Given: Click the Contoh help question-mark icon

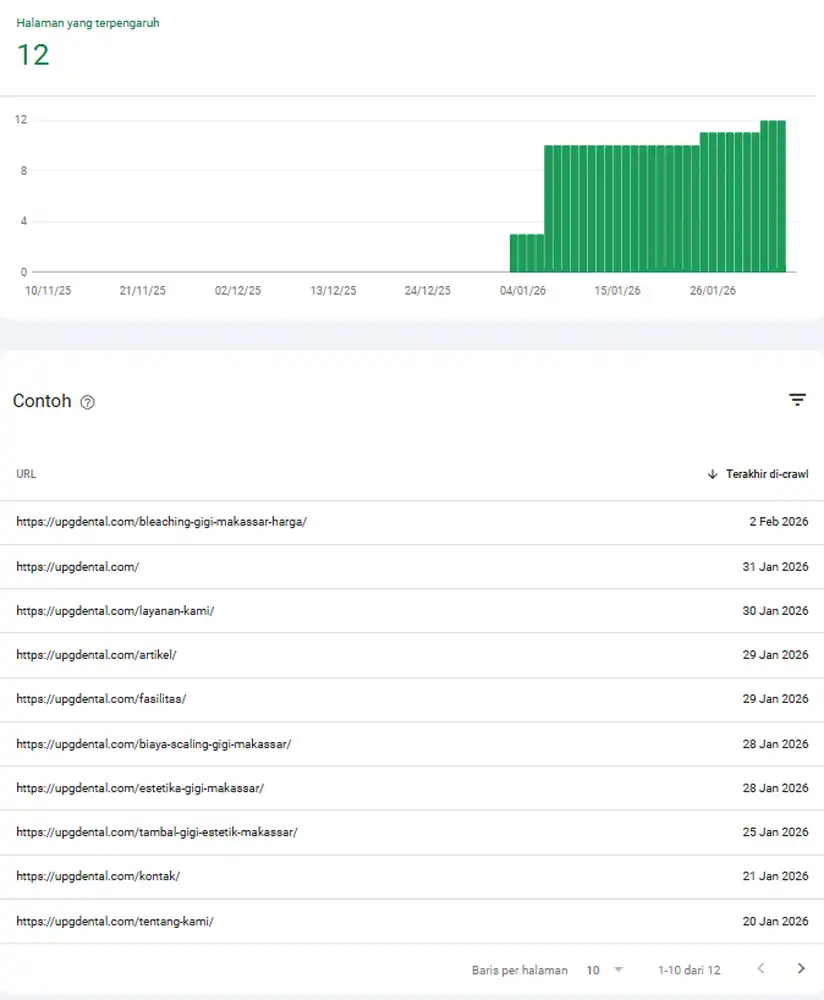Looking at the screenshot, I should 87,402.
